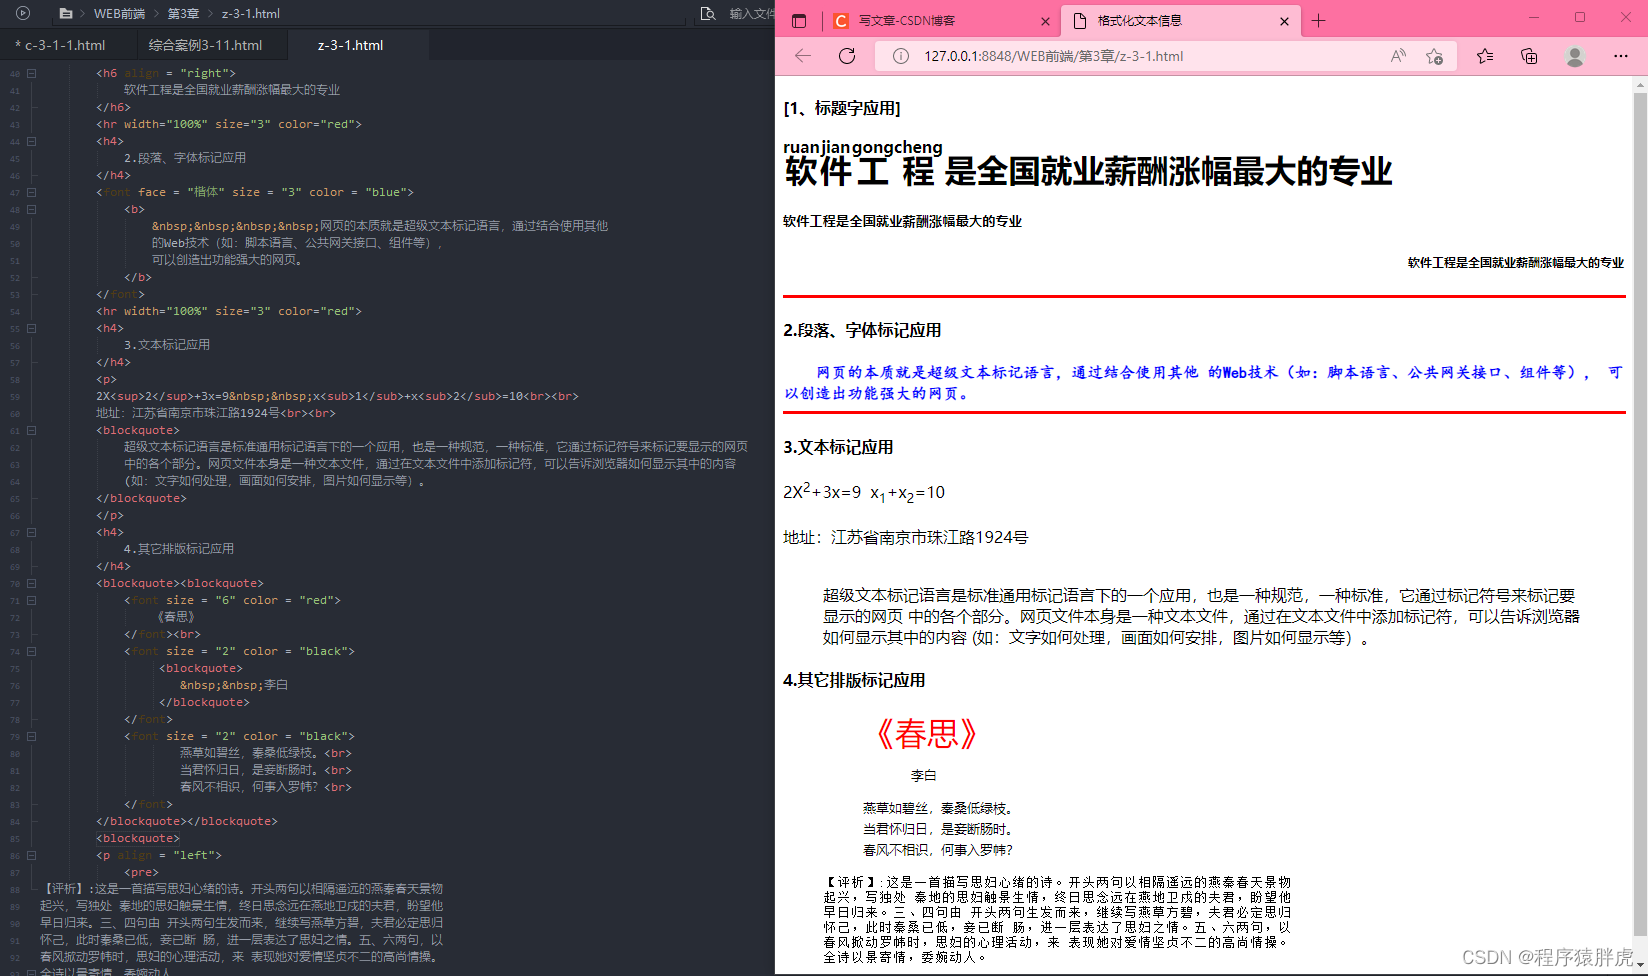Click the 3.文本标记应用 heading in browser
The width and height of the screenshot is (1648, 976).
tap(838, 447)
